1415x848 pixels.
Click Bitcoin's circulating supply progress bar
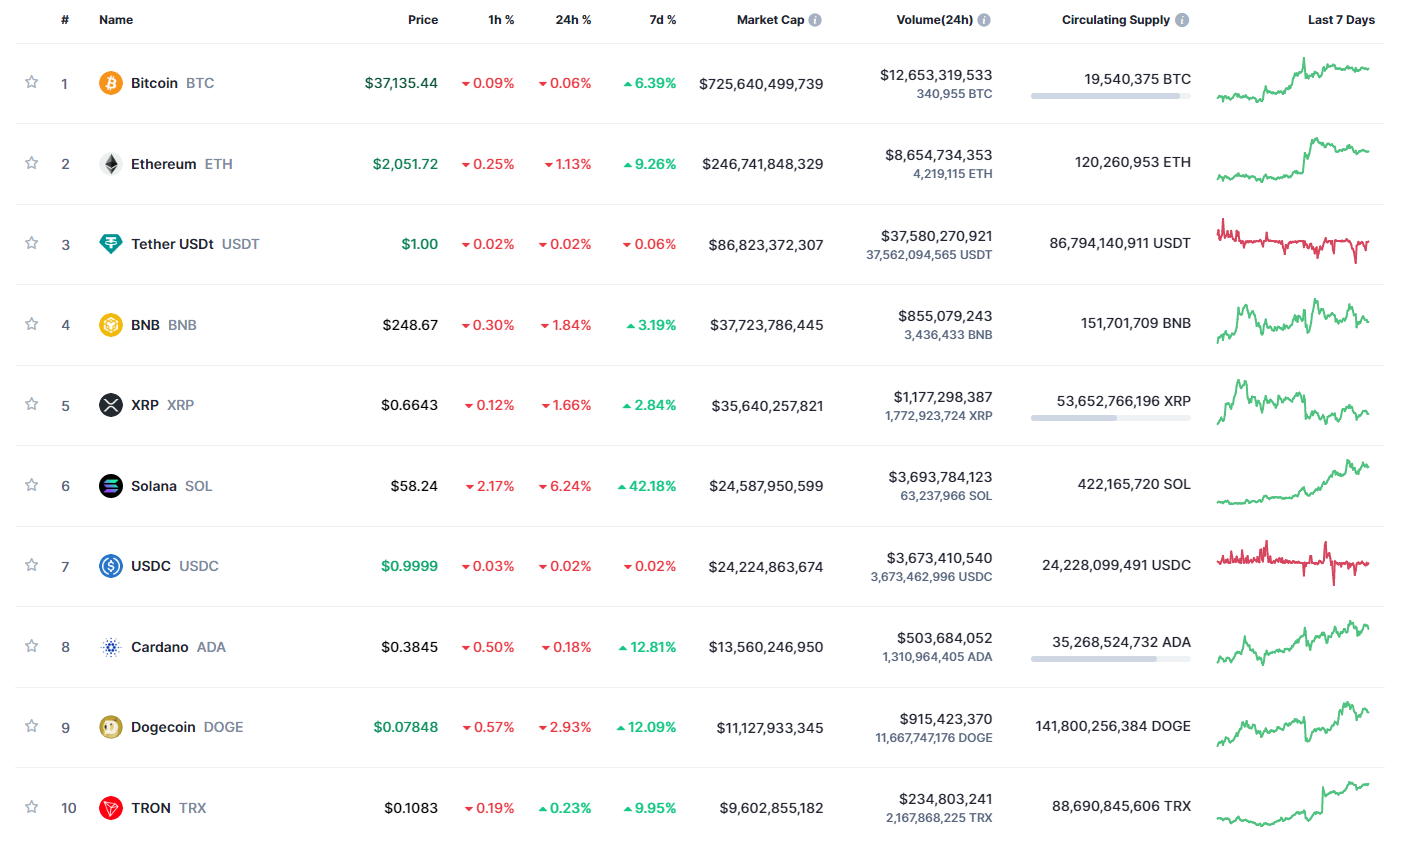1110,96
